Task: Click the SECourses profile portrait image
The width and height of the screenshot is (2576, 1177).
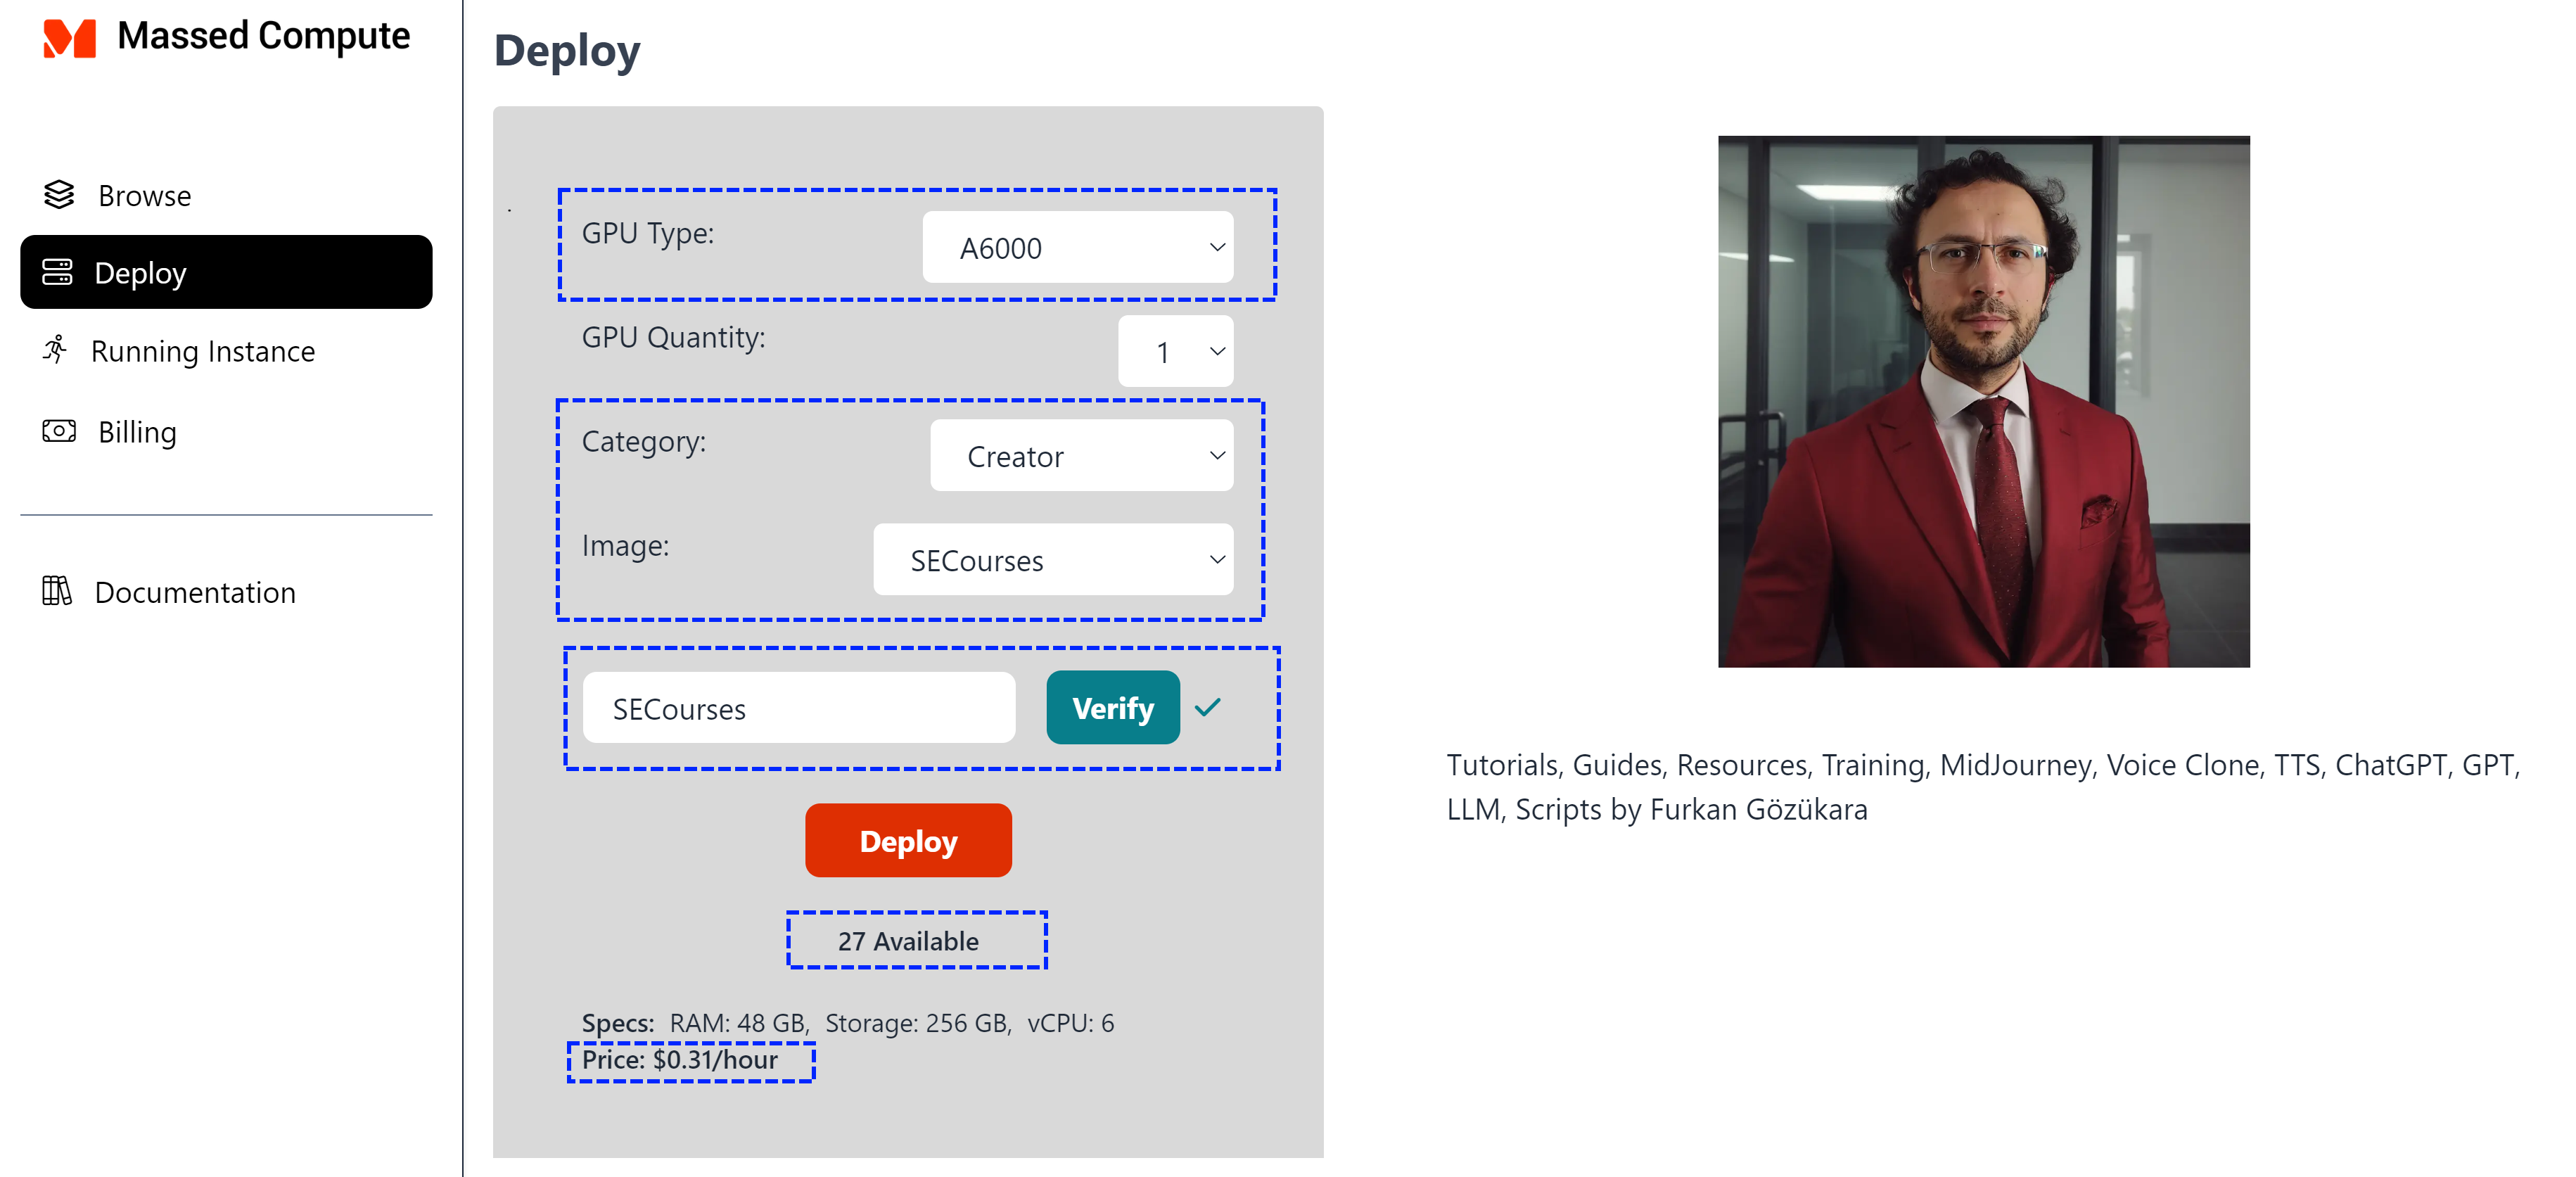Action: tap(1983, 401)
